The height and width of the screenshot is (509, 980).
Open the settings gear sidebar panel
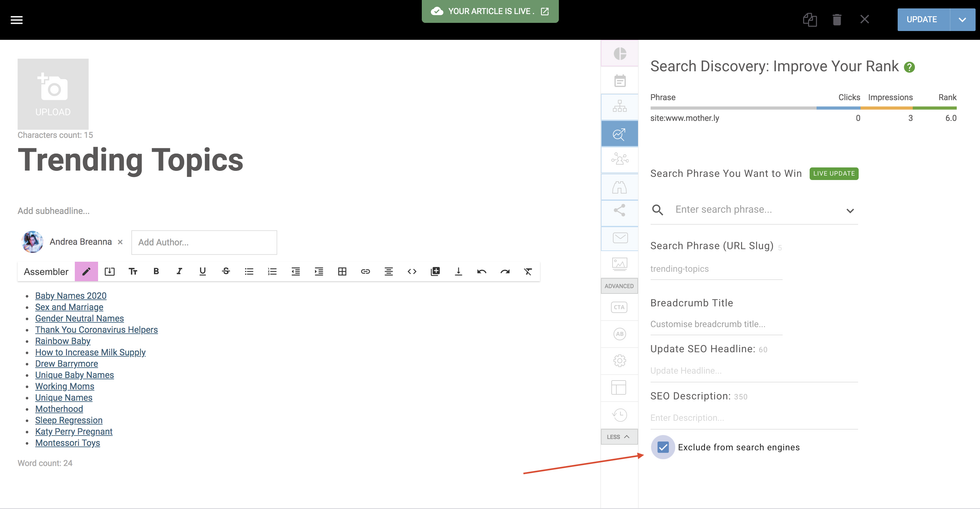point(619,361)
